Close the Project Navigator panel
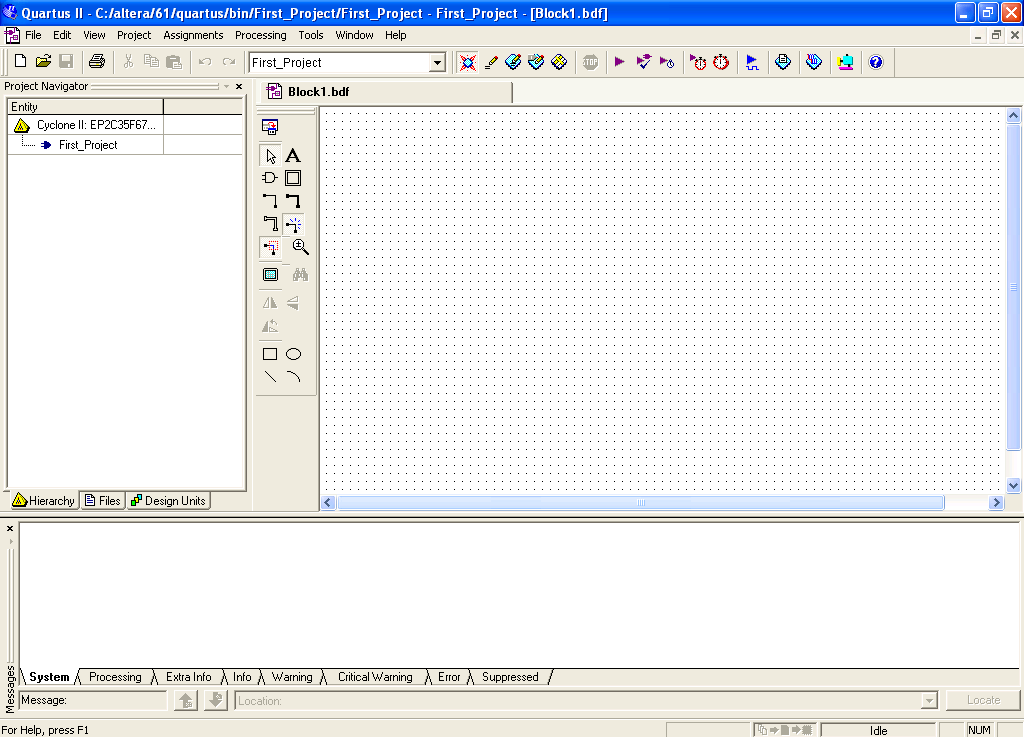Image resolution: width=1024 pixels, height=737 pixels. coord(239,86)
